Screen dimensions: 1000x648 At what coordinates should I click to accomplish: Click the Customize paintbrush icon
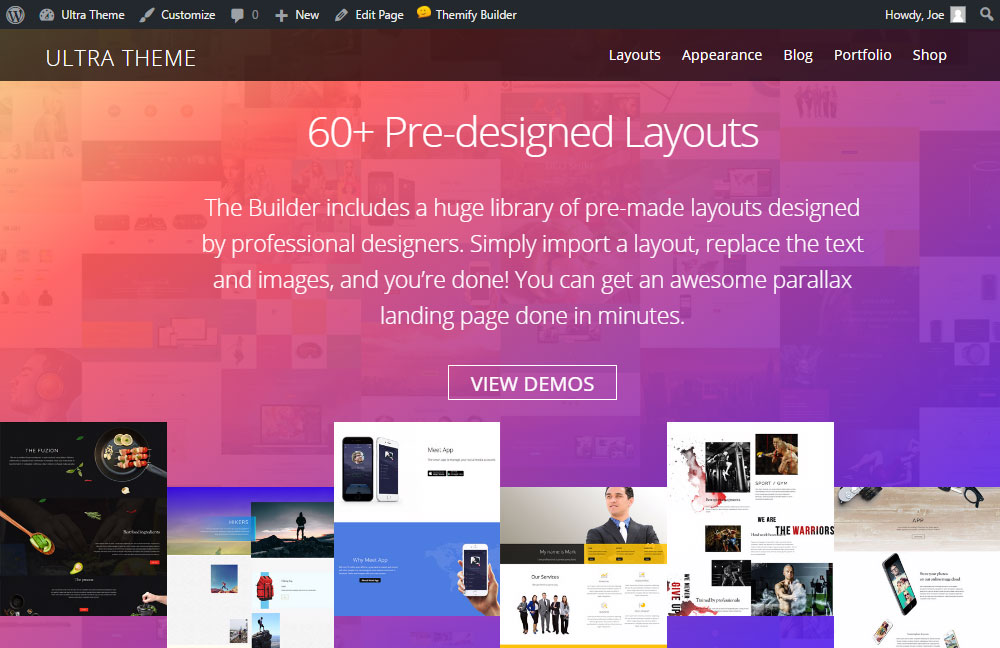147,15
